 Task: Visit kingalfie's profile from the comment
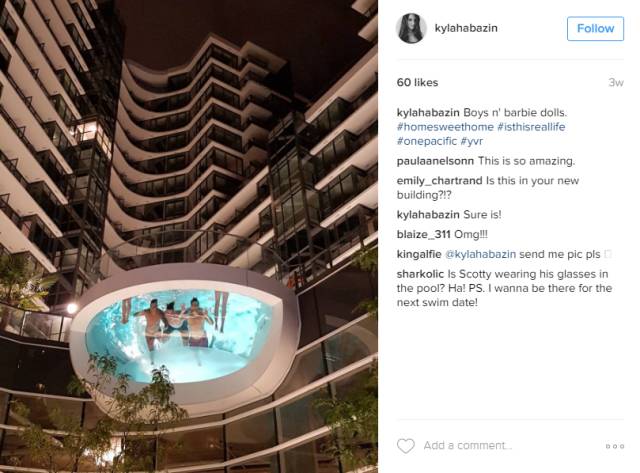[419, 254]
